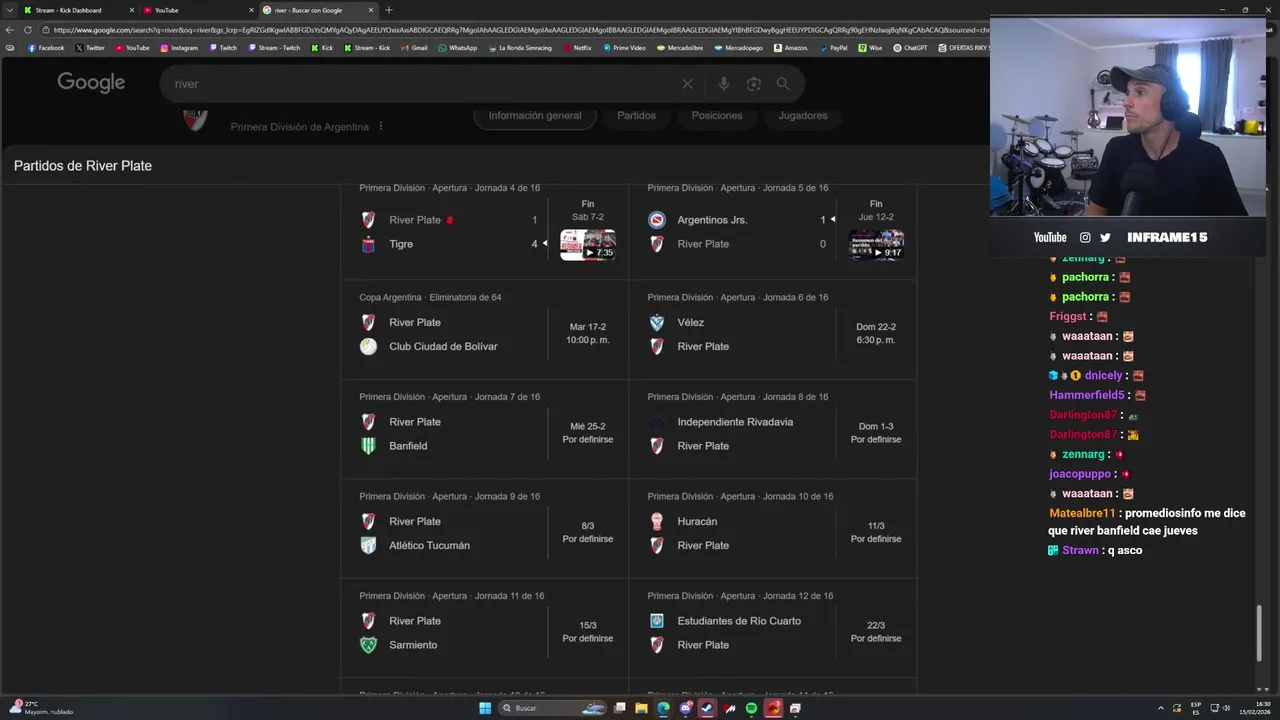1280x720 pixels.
Task: Open File Explorer from taskbar
Action: click(x=641, y=708)
